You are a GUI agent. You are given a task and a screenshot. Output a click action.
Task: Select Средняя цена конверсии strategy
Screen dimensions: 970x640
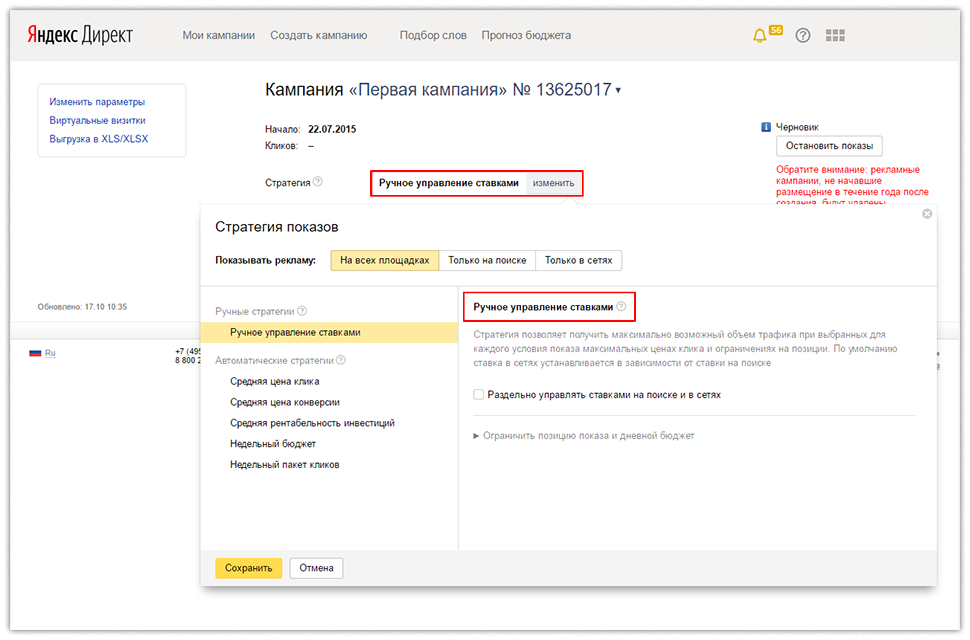coord(285,402)
